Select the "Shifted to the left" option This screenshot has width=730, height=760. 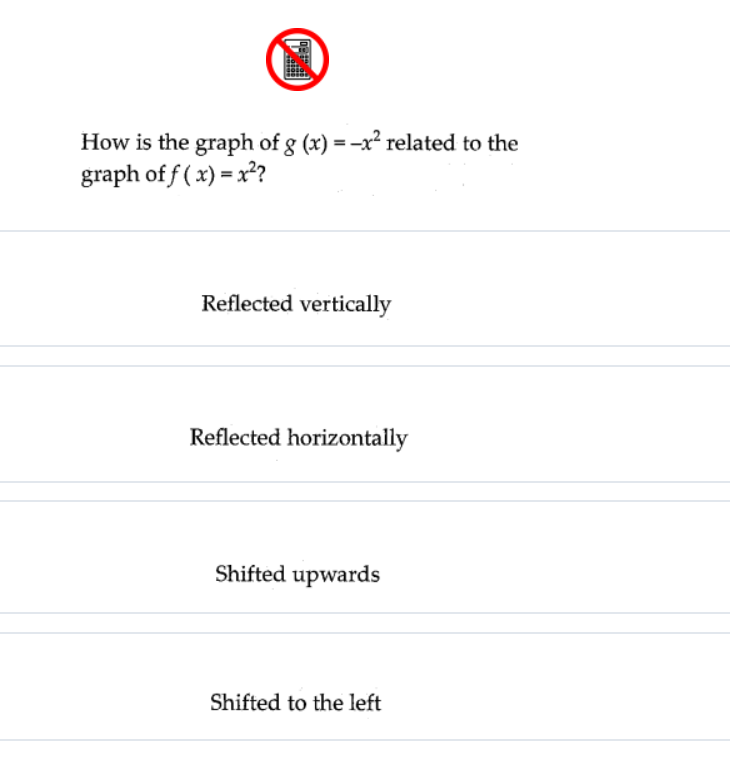click(x=365, y=686)
